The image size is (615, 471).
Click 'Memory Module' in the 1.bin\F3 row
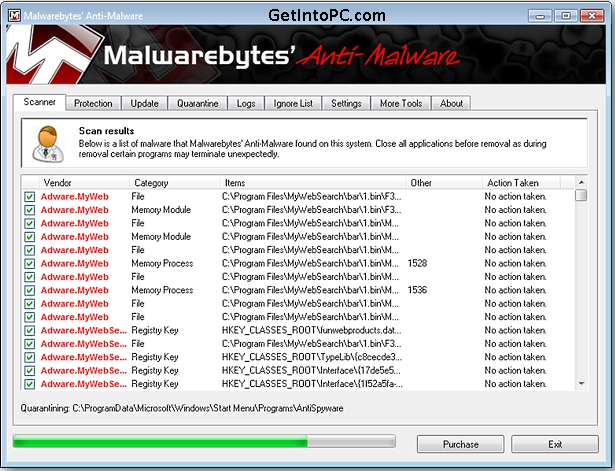pyautogui.click(x=161, y=210)
